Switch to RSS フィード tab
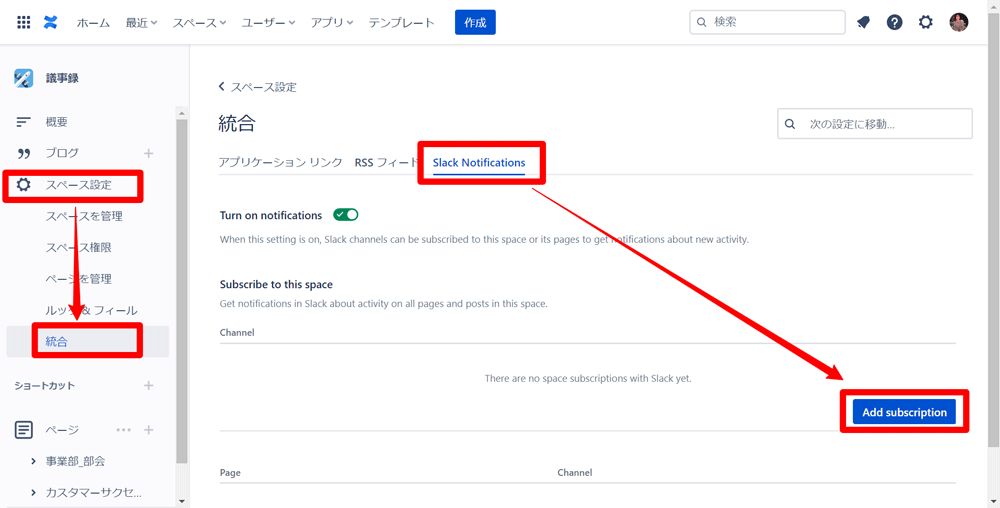 coord(386,163)
